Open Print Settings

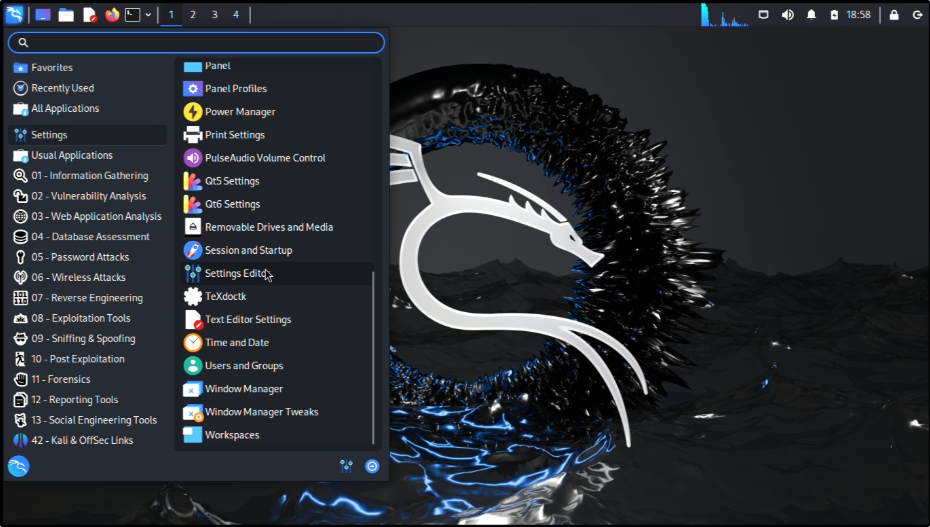[277, 135]
